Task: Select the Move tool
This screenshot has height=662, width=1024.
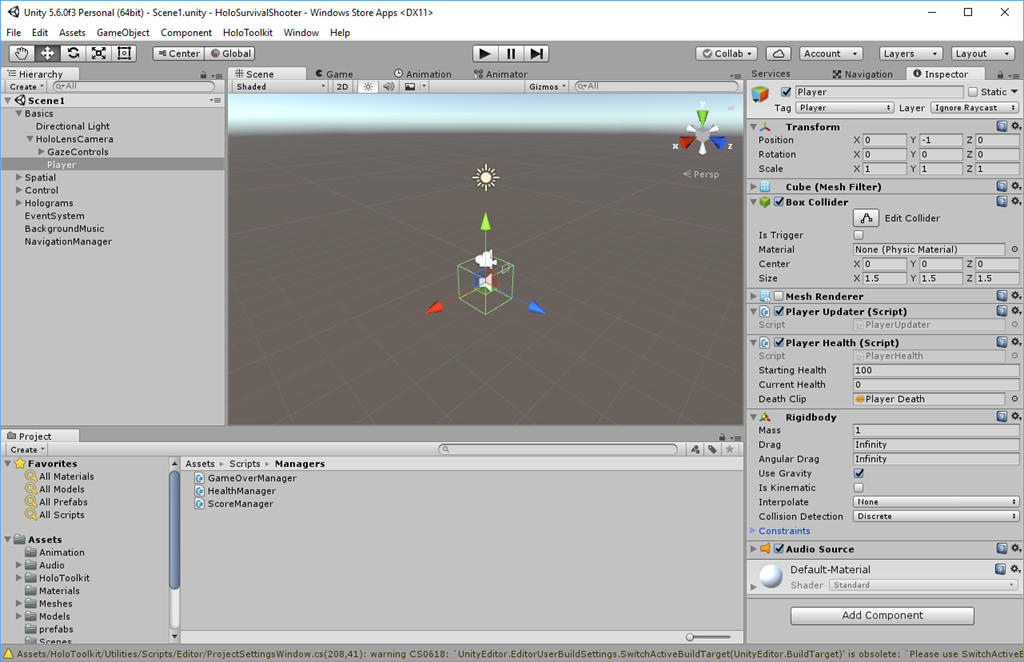Action: click(x=47, y=54)
